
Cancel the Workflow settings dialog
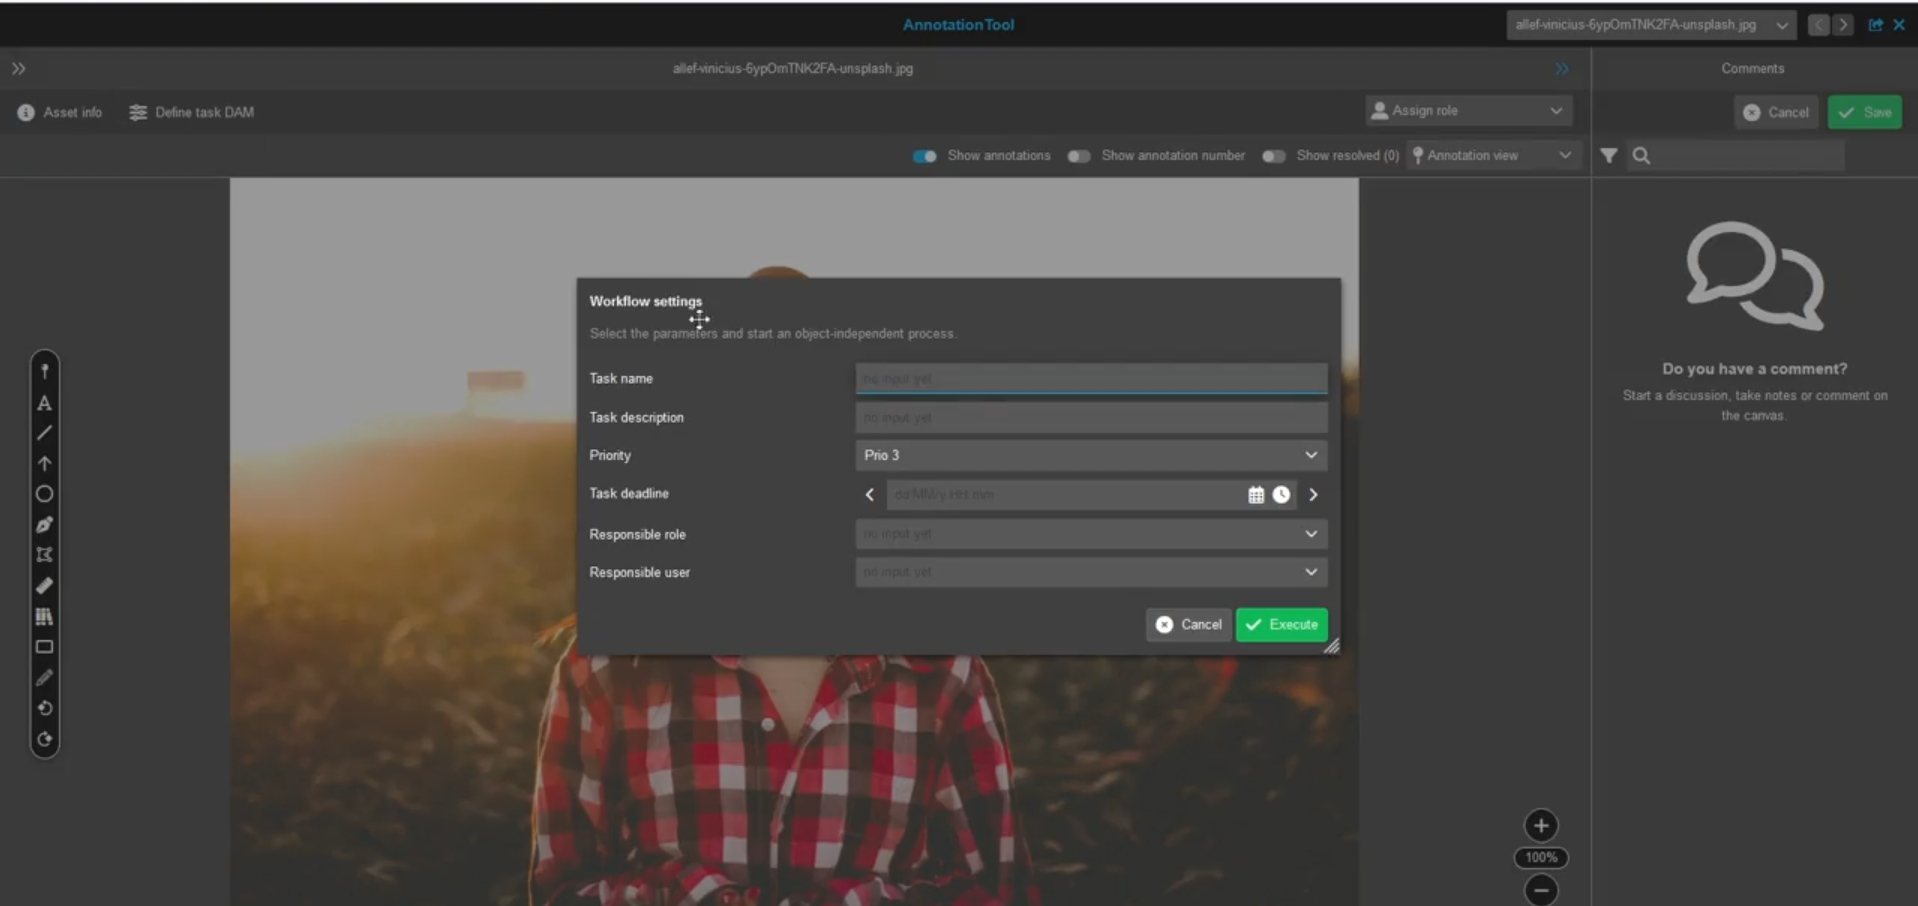(x=1188, y=624)
